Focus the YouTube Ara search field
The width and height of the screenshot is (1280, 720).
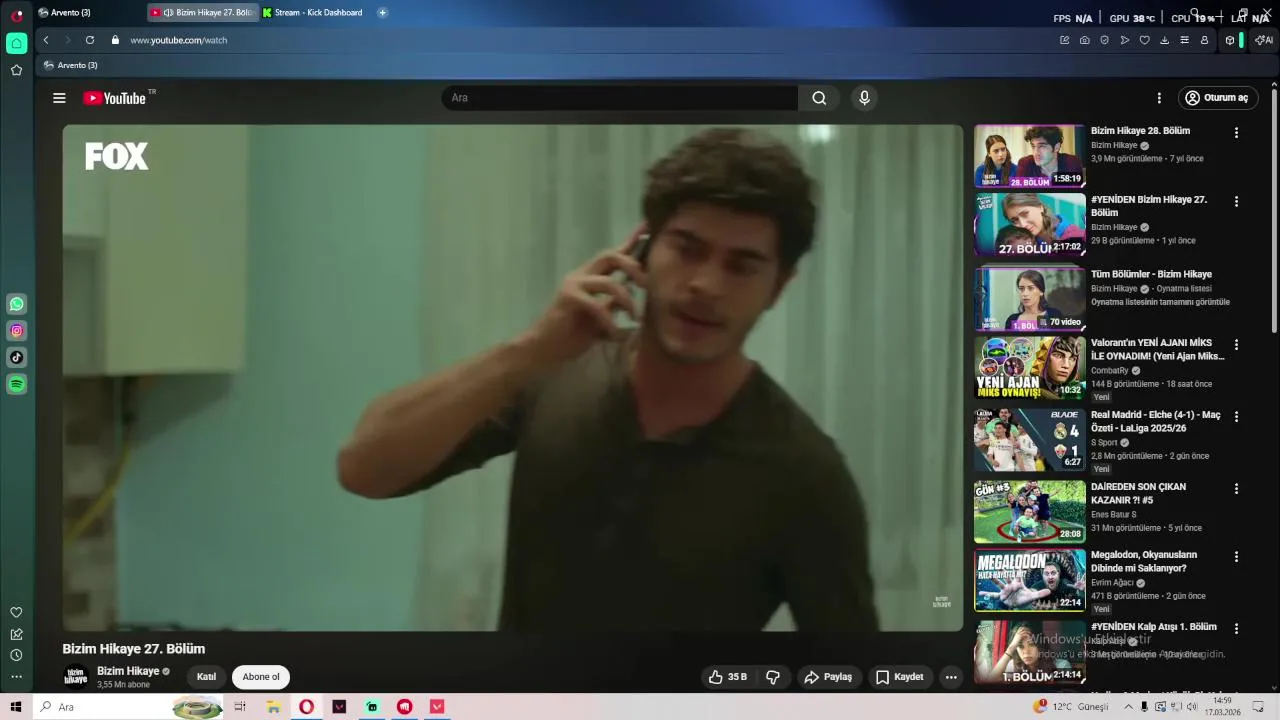click(x=620, y=98)
